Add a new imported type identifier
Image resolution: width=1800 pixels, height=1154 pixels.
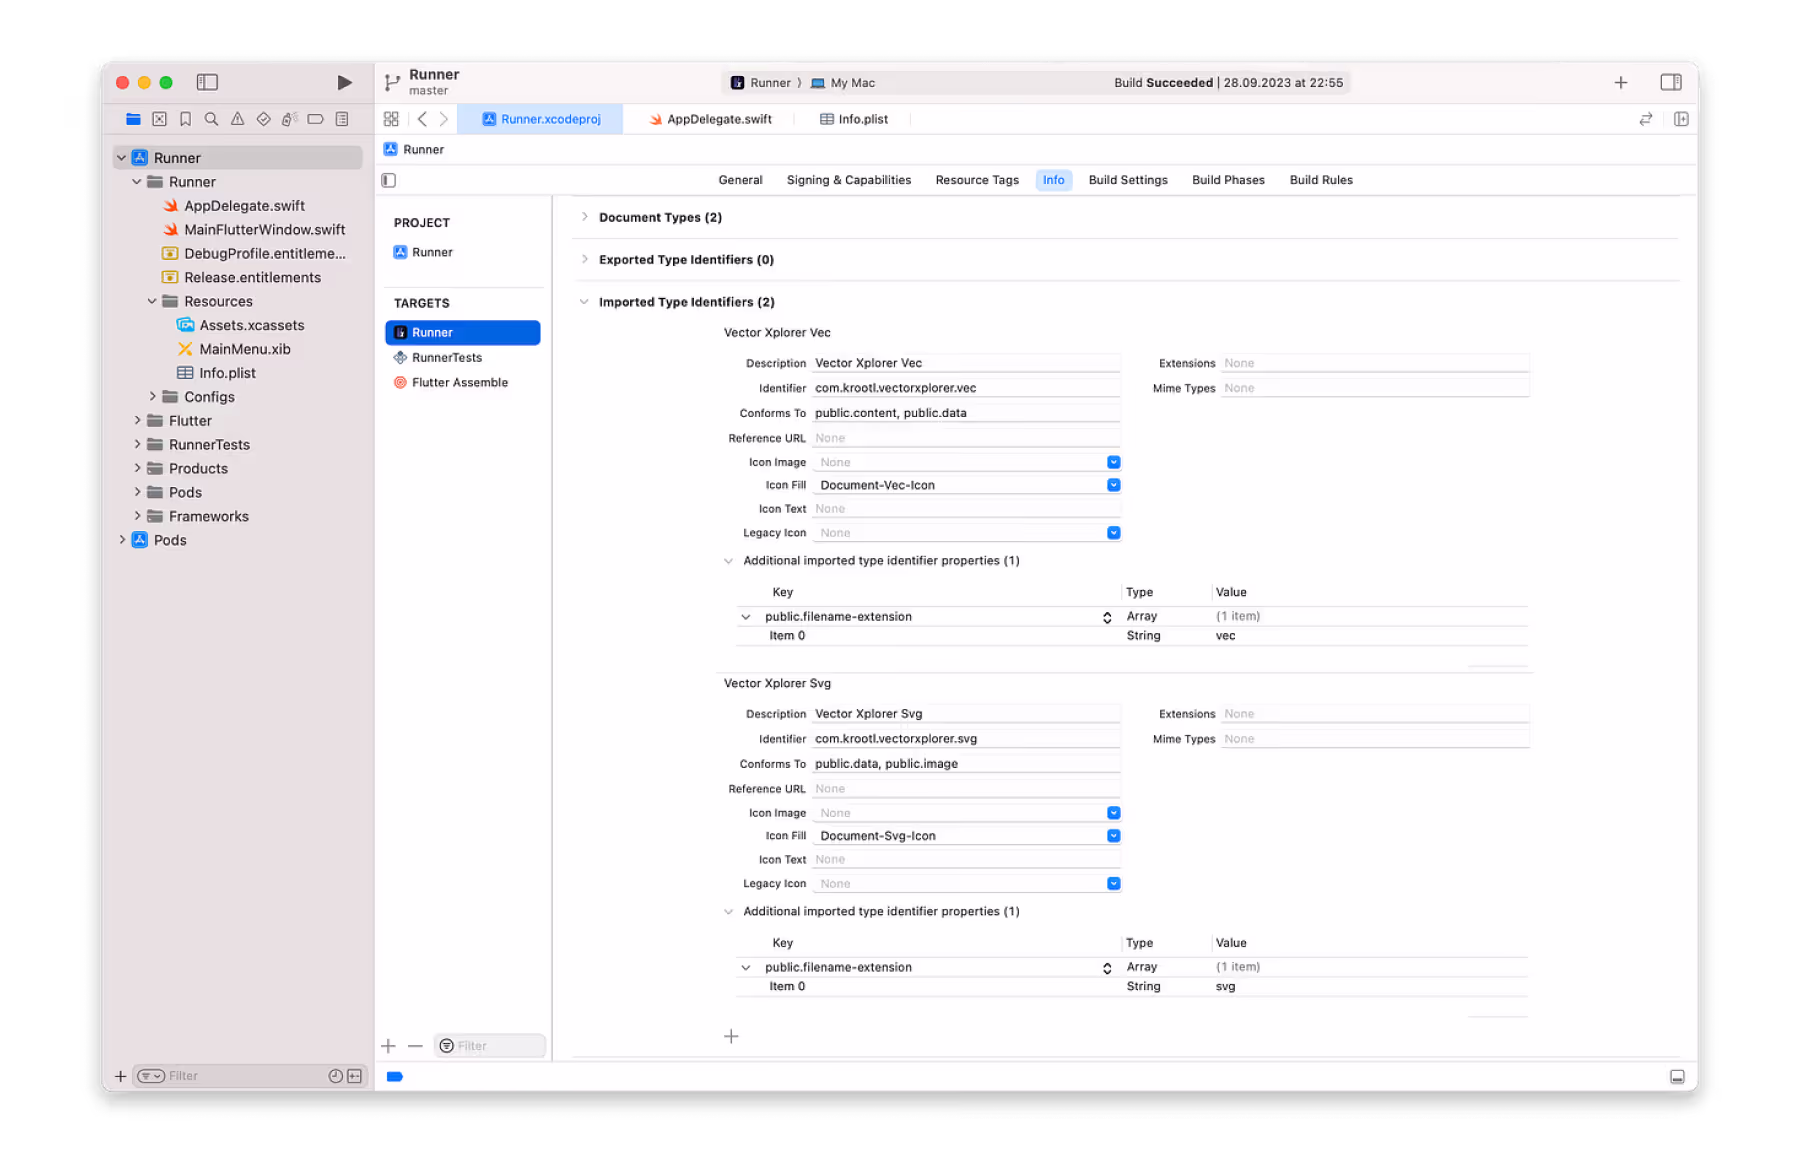tap(731, 1036)
